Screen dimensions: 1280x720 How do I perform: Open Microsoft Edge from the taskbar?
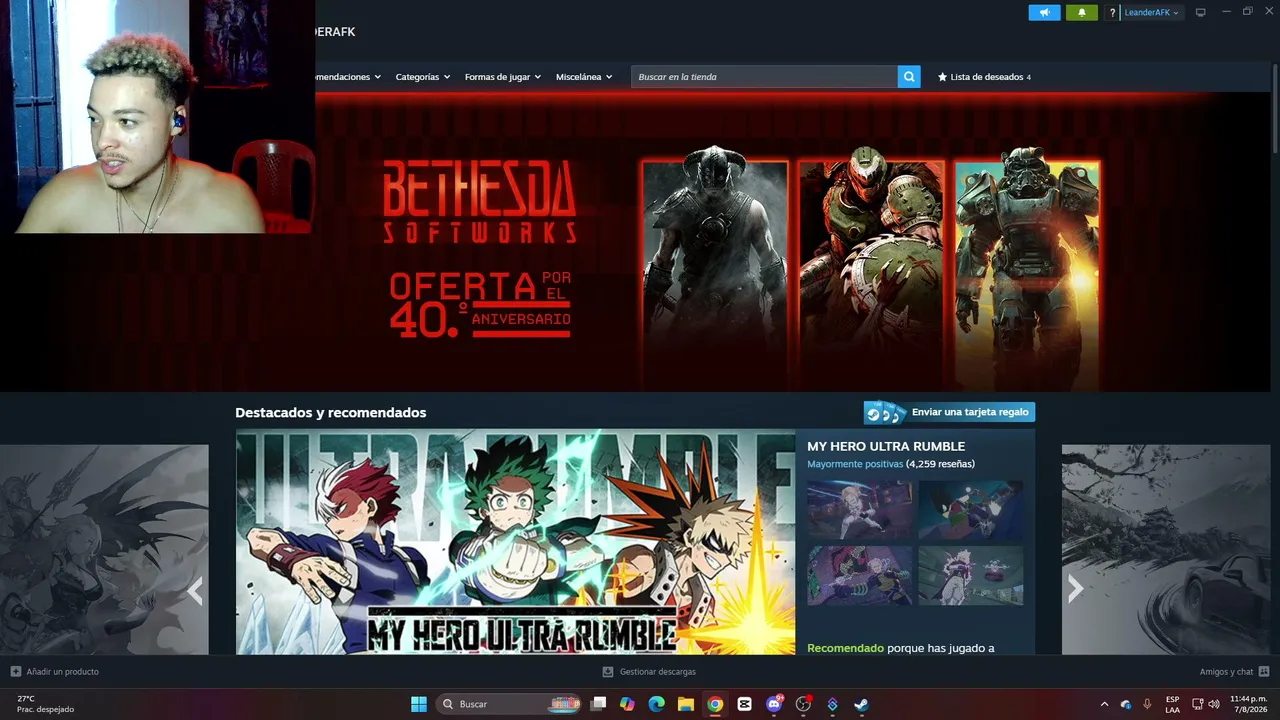coord(656,704)
